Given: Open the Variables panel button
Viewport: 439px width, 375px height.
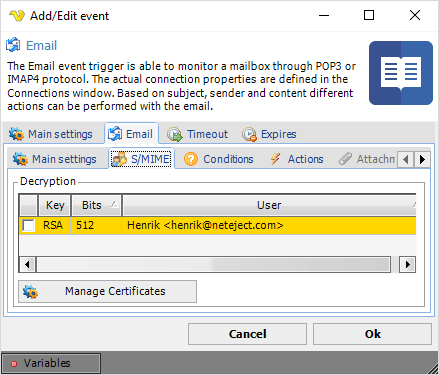Looking at the screenshot, I should pos(51,363).
